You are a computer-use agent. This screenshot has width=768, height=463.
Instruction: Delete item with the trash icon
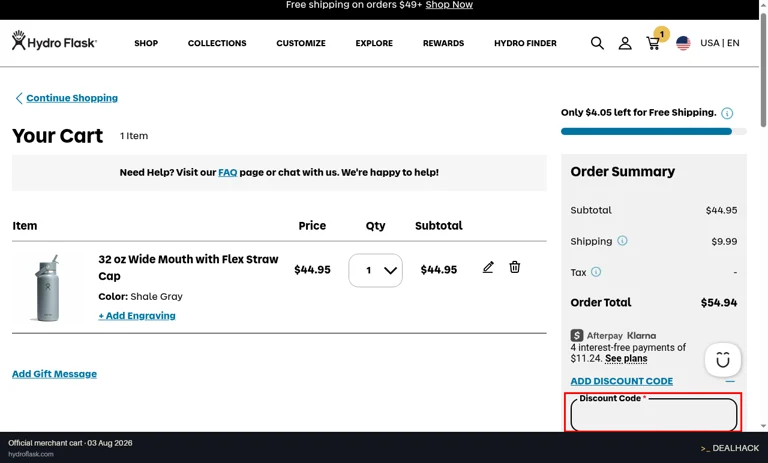(x=514, y=267)
